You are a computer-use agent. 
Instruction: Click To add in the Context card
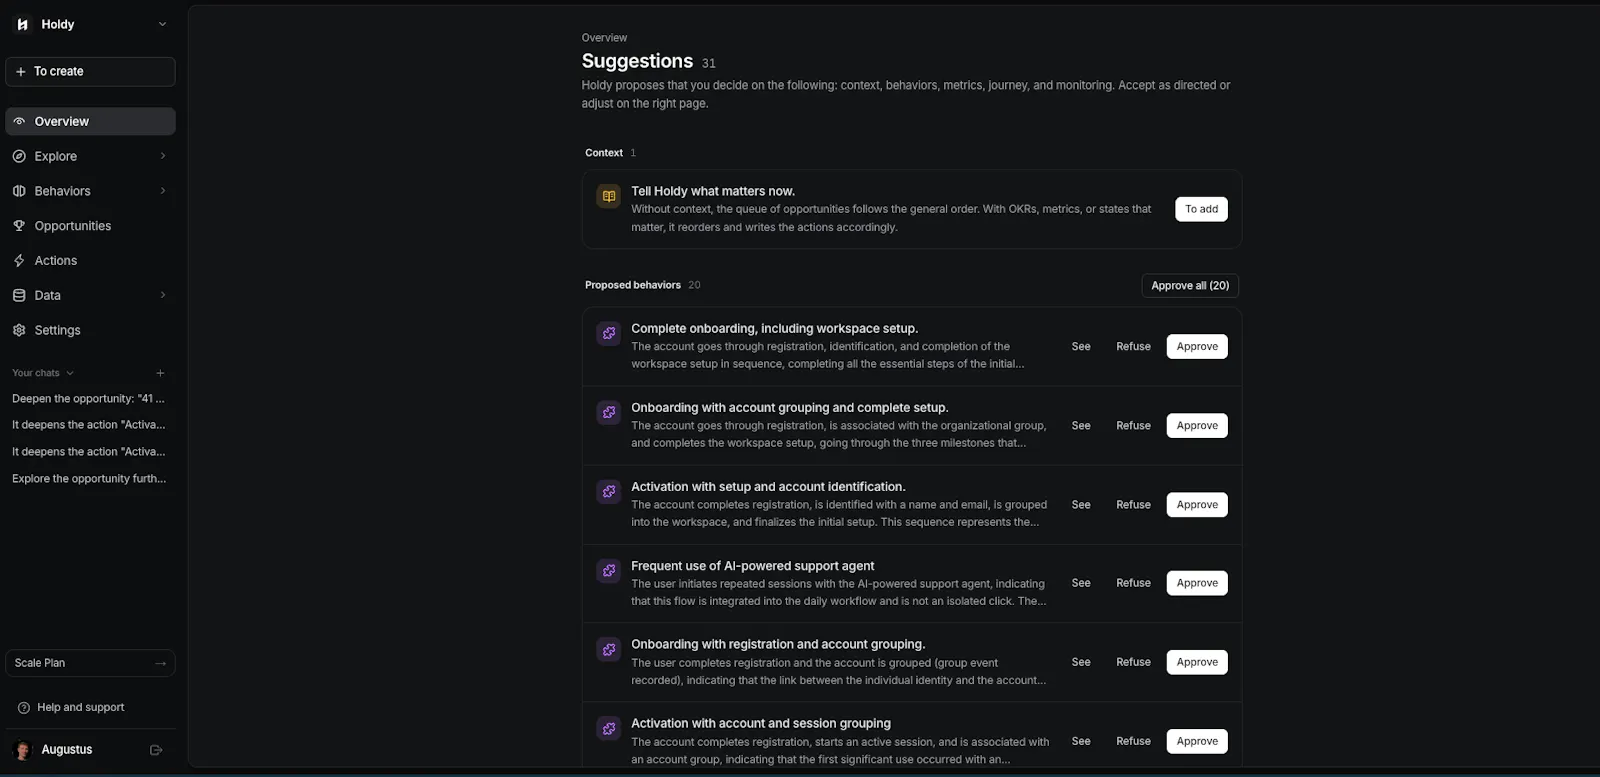(x=1201, y=209)
